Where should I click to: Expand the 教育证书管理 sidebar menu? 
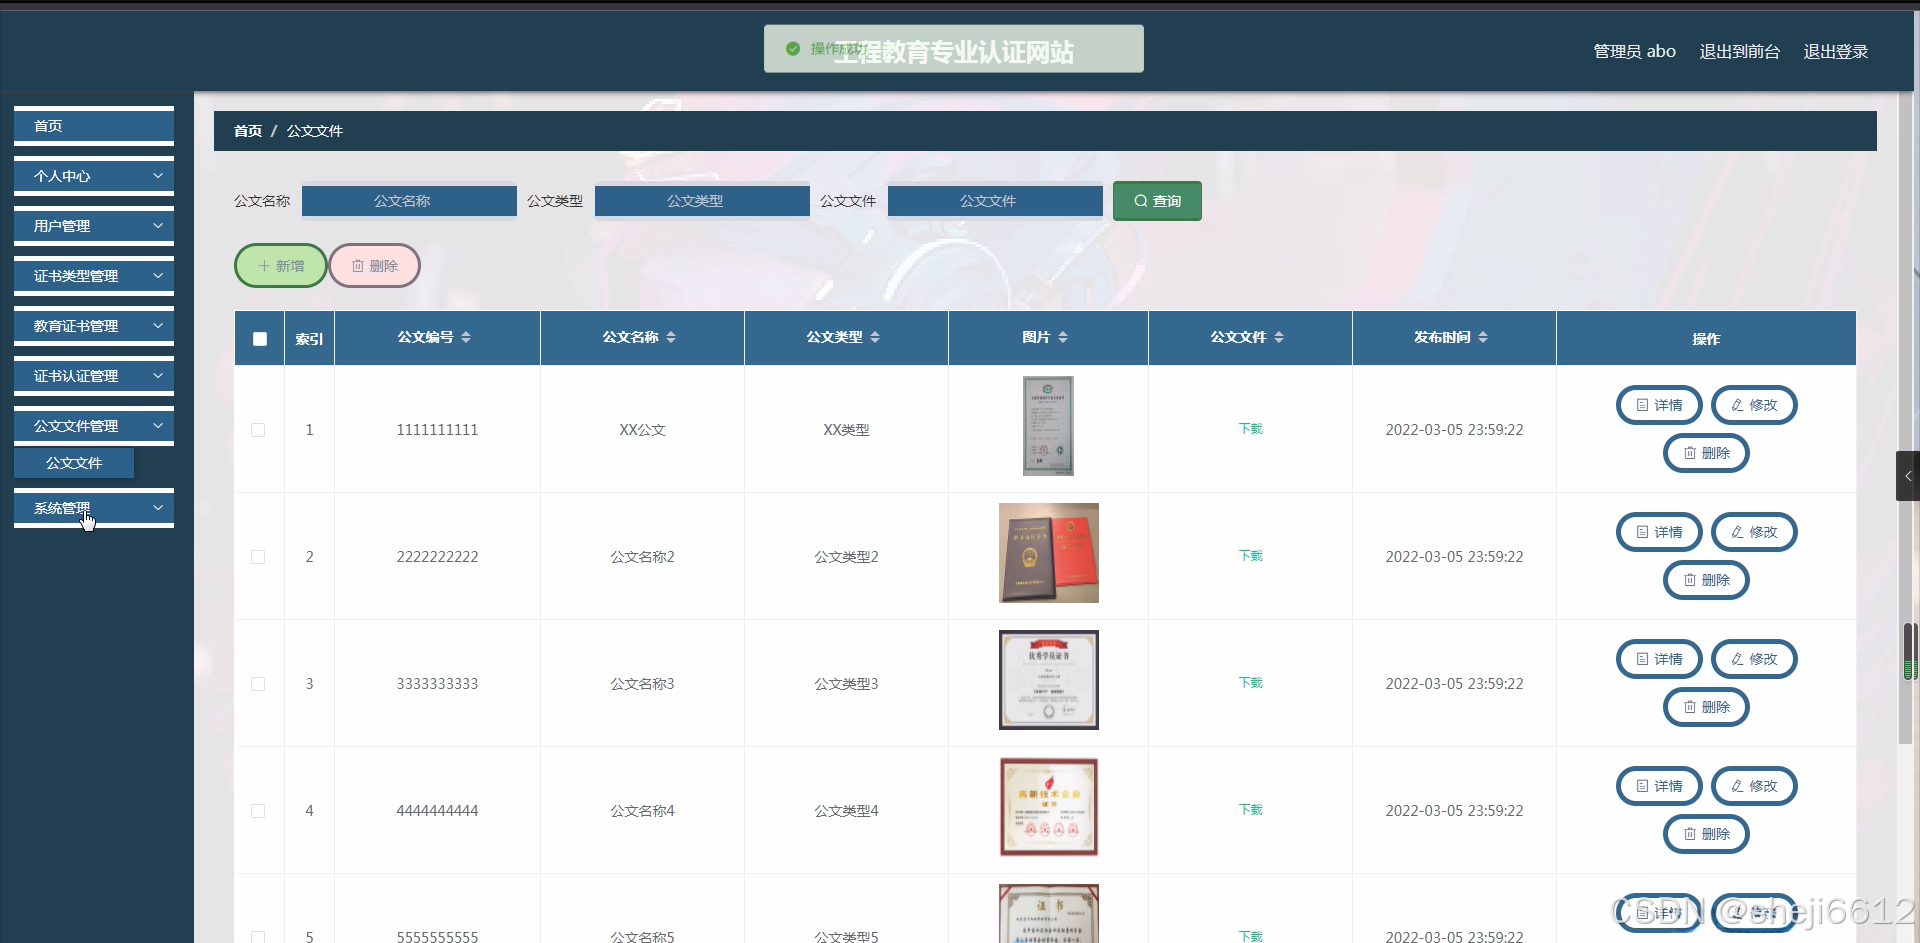click(94, 326)
